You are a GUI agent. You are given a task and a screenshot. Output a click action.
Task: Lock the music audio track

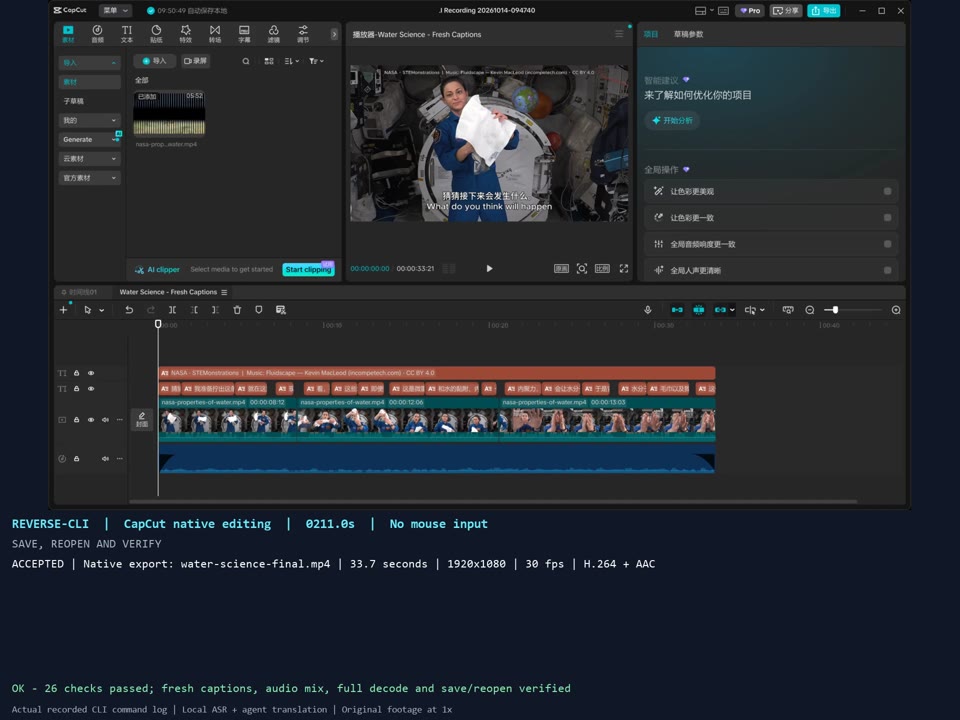(x=77, y=459)
